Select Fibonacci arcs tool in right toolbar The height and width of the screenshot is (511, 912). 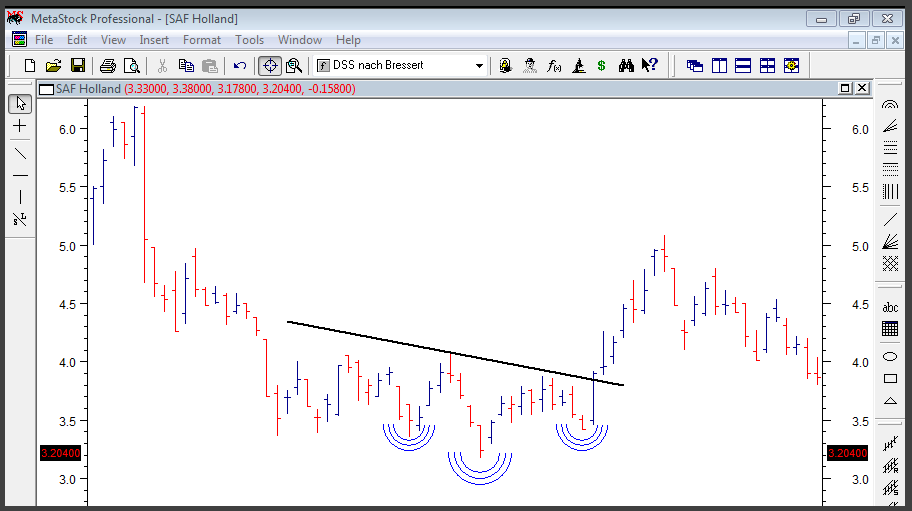click(x=890, y=105)
